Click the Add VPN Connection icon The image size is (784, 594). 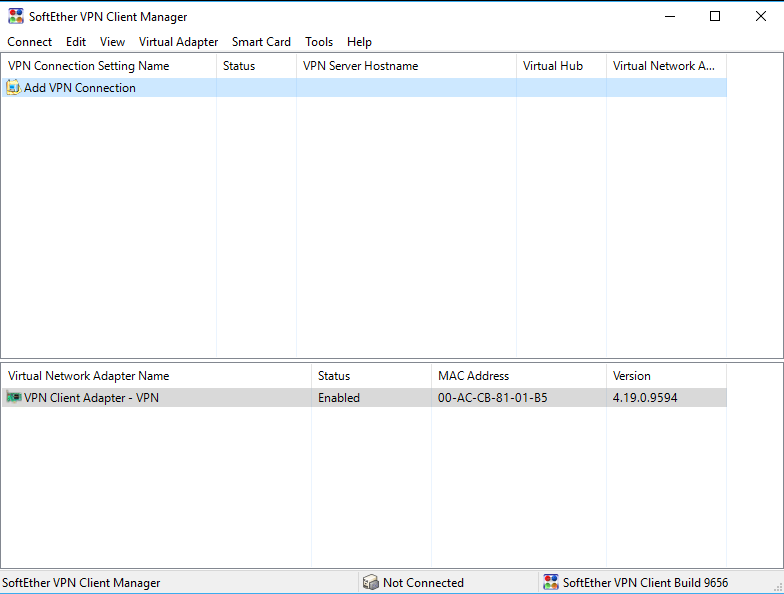(14, 88)
